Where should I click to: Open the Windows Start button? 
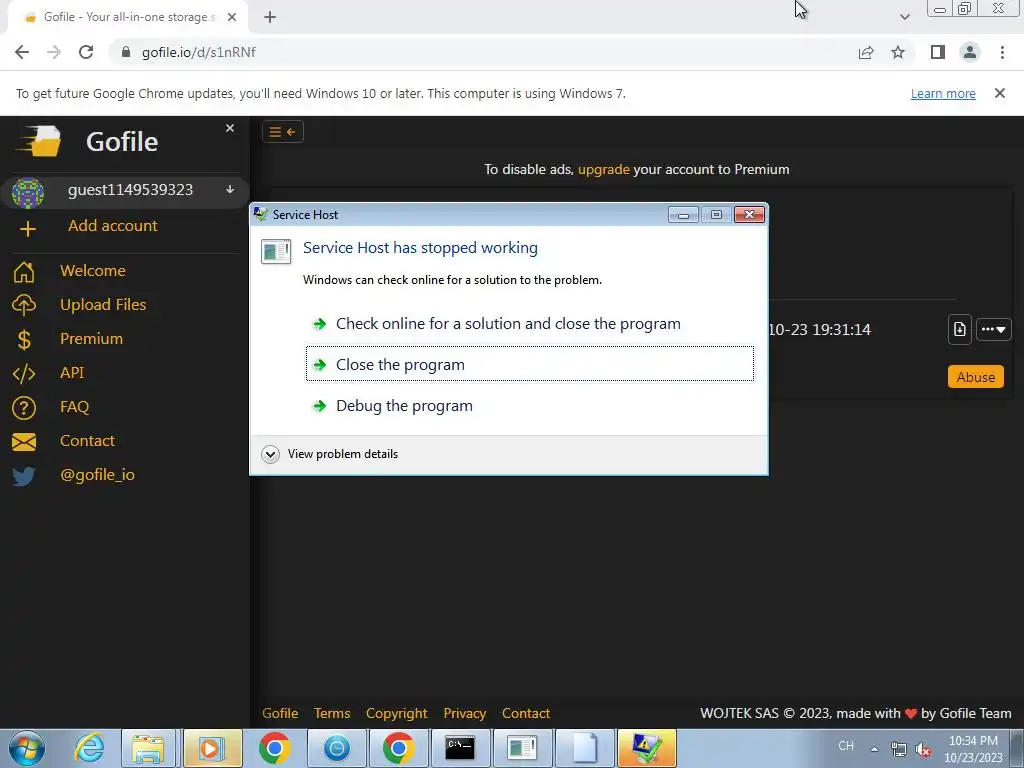pyautogui.click(x=27, y=748)
